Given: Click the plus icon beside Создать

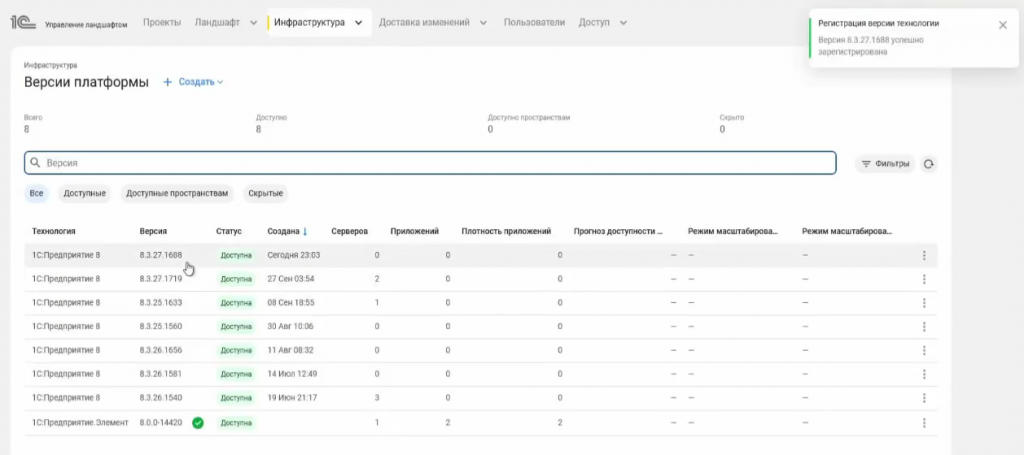Looking at the screenshot, I should tap(167, 82).
